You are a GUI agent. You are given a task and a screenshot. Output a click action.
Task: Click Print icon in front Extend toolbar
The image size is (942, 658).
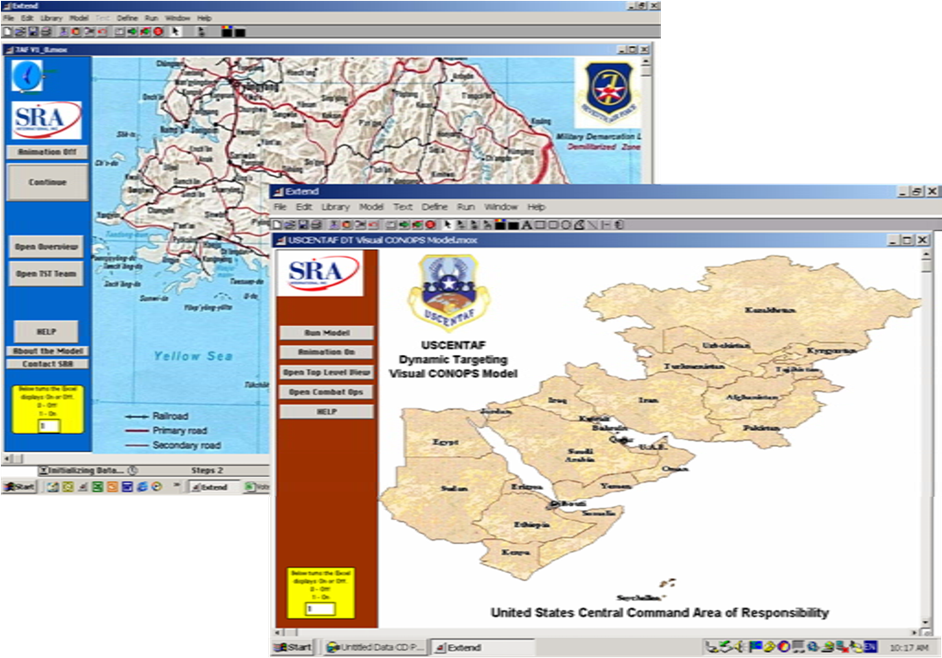[317, 225]
